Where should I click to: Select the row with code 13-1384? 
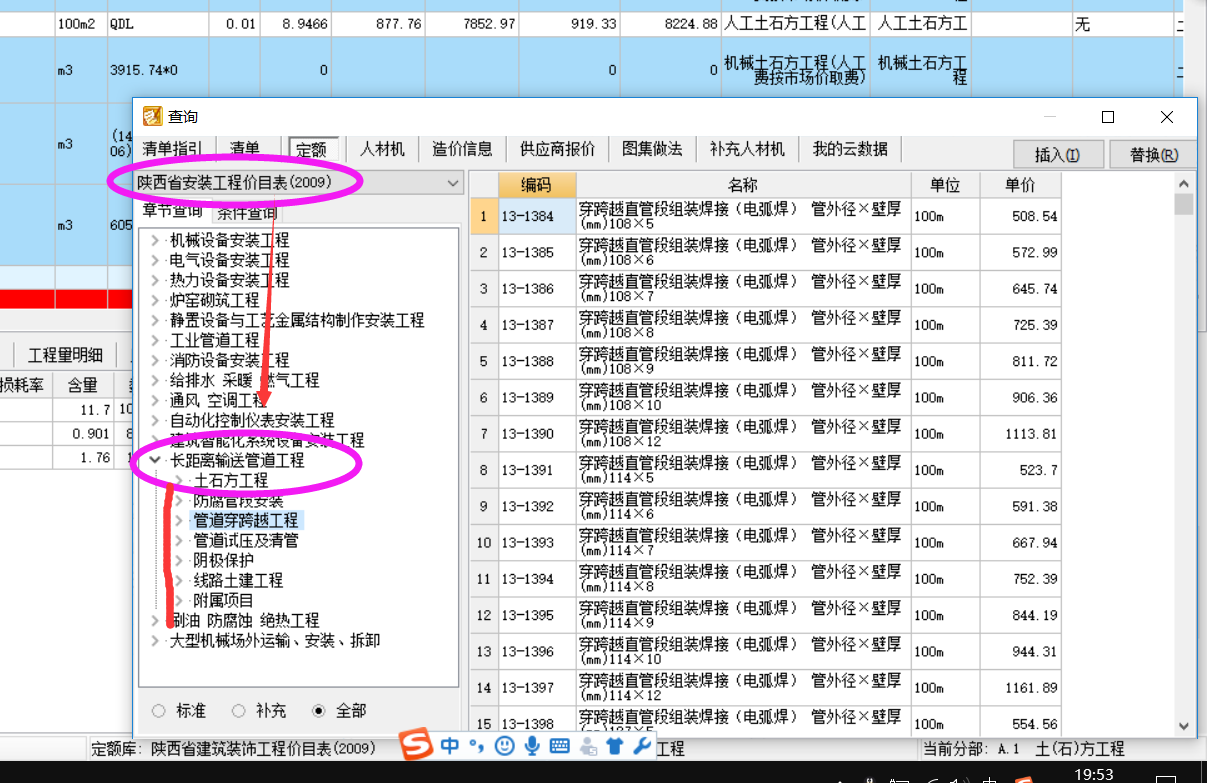point(766,216)
